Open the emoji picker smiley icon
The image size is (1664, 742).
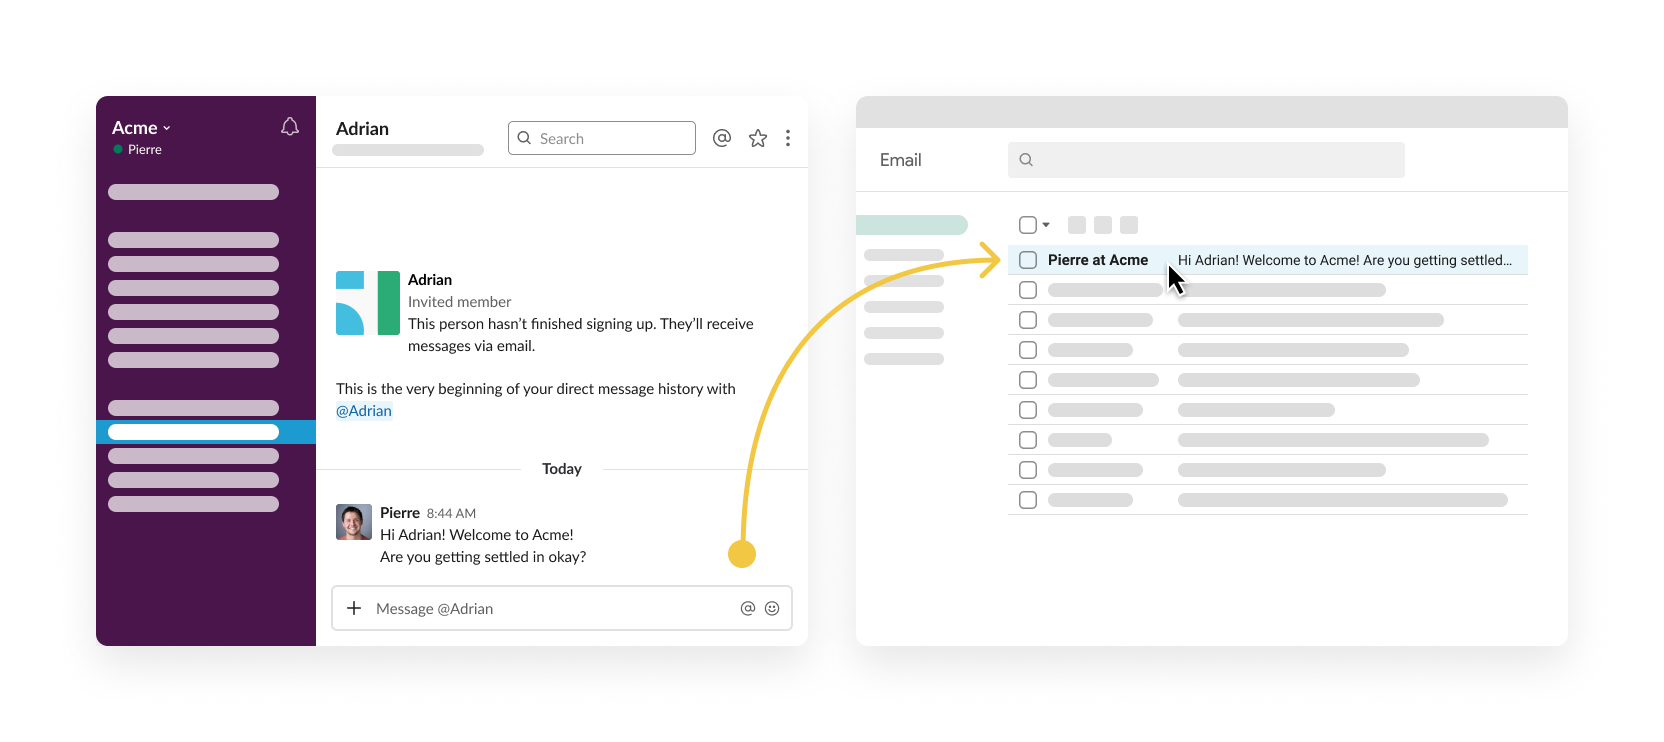(x=772, y=608)
